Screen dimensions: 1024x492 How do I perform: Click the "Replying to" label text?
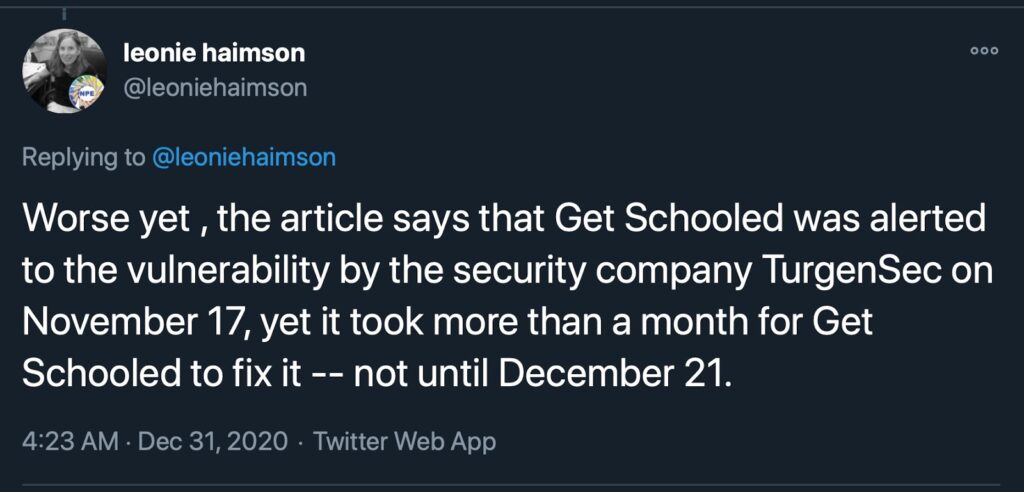click(x=82, y=157)
